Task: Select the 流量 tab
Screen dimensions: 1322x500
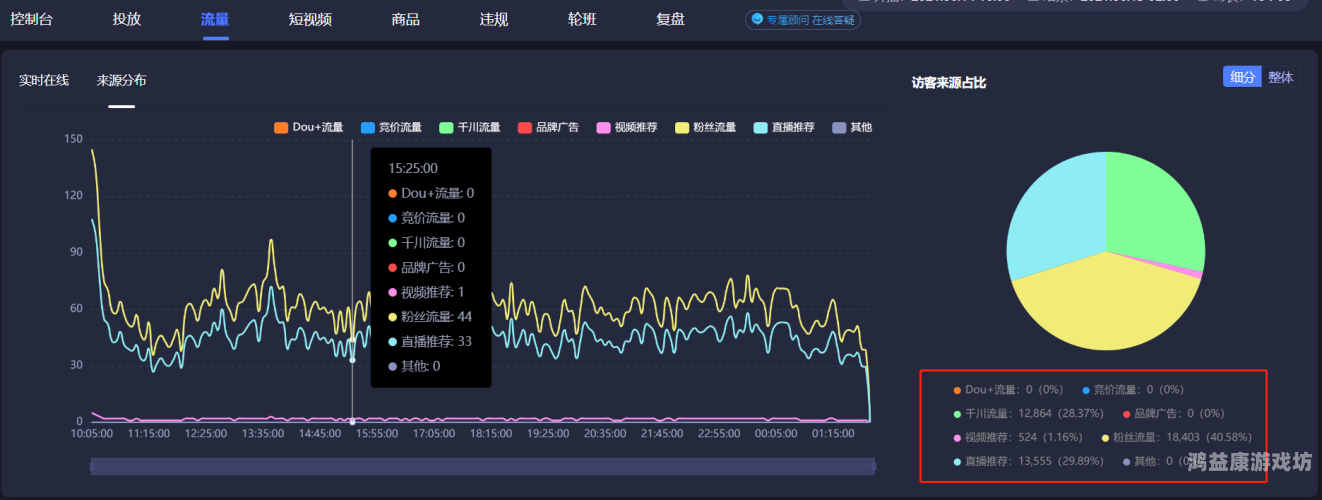Action: point(215,19)
